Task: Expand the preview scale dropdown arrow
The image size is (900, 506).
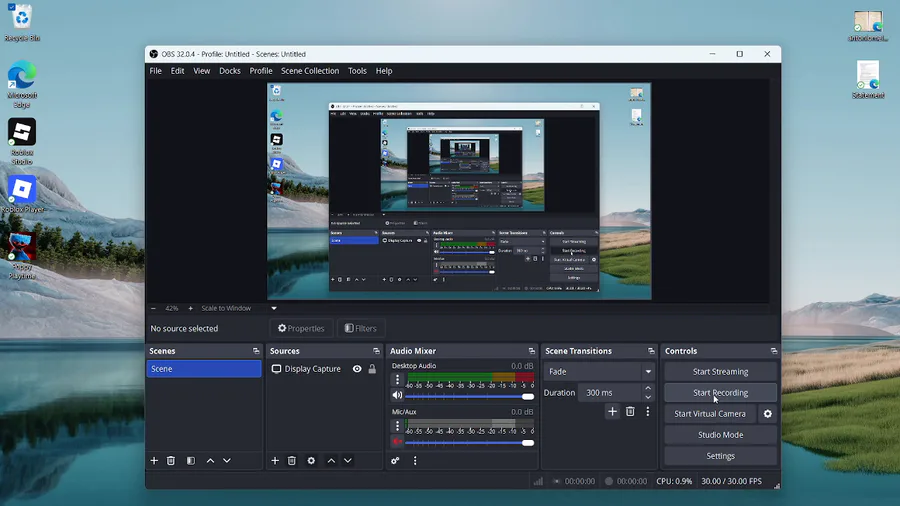Action: coord(274,308)
